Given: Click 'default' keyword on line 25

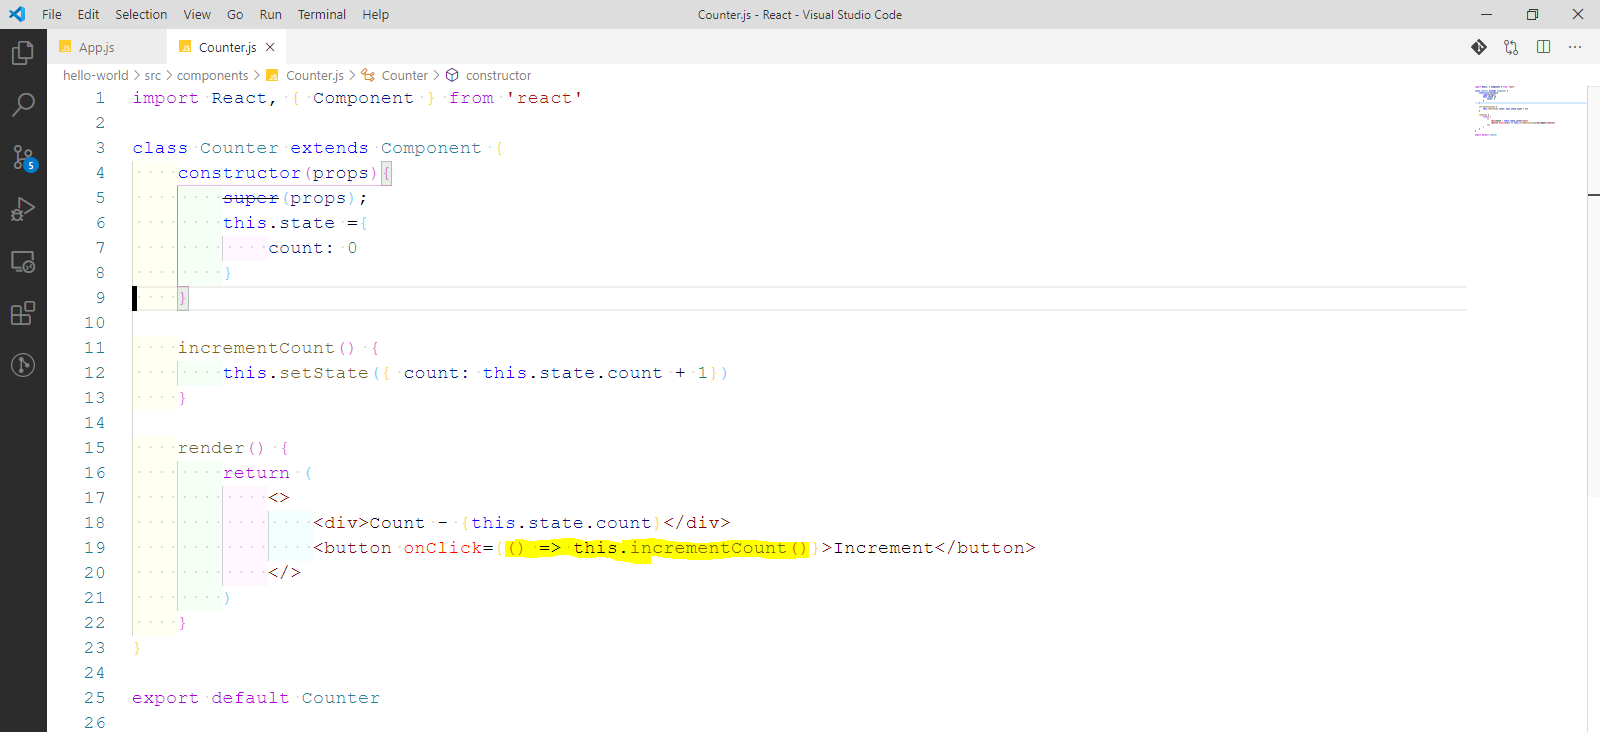Looking at the screenshot, I should coord(250,698).
